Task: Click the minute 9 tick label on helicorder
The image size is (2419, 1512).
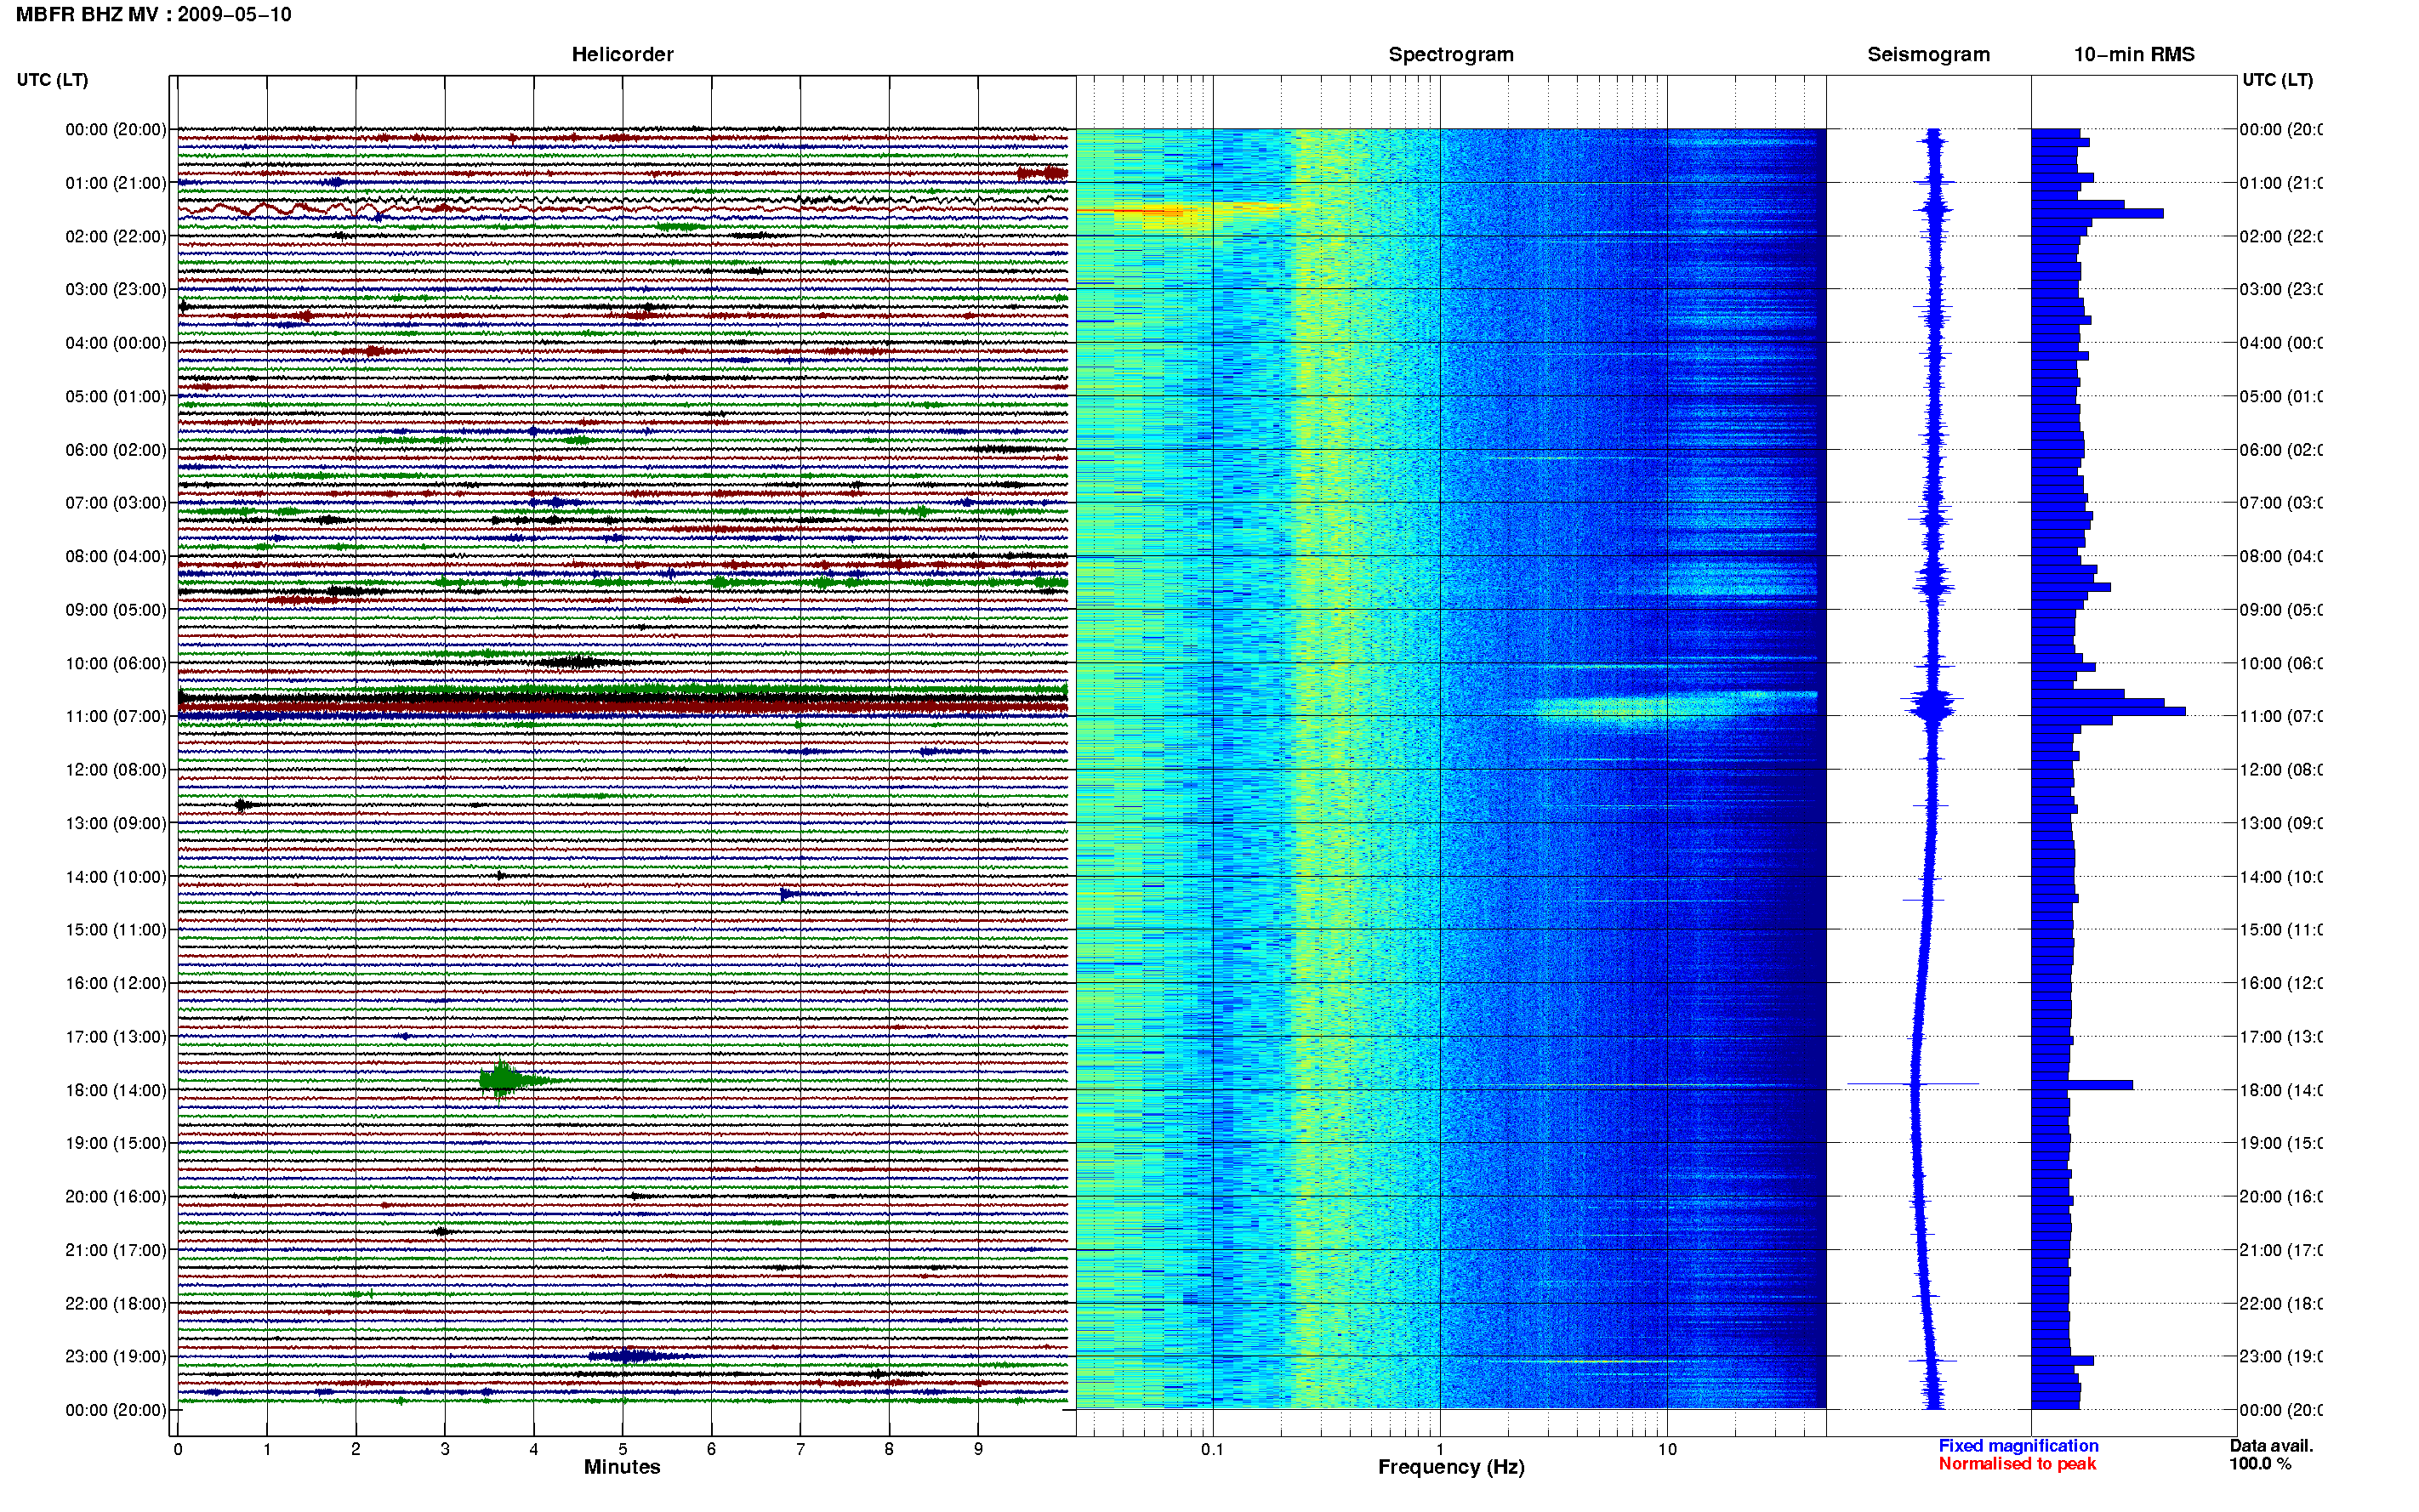Action: pos(978,1449)
